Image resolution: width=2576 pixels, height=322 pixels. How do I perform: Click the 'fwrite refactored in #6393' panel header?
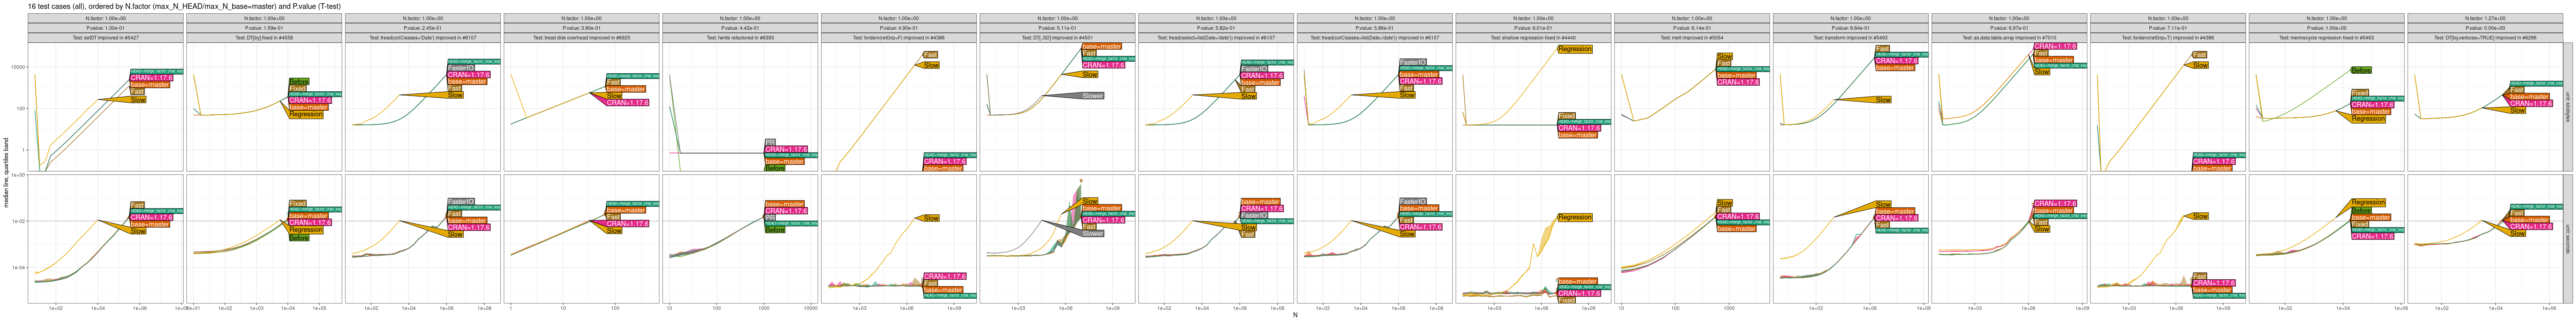pyautogui.click(x=740, y=38)
